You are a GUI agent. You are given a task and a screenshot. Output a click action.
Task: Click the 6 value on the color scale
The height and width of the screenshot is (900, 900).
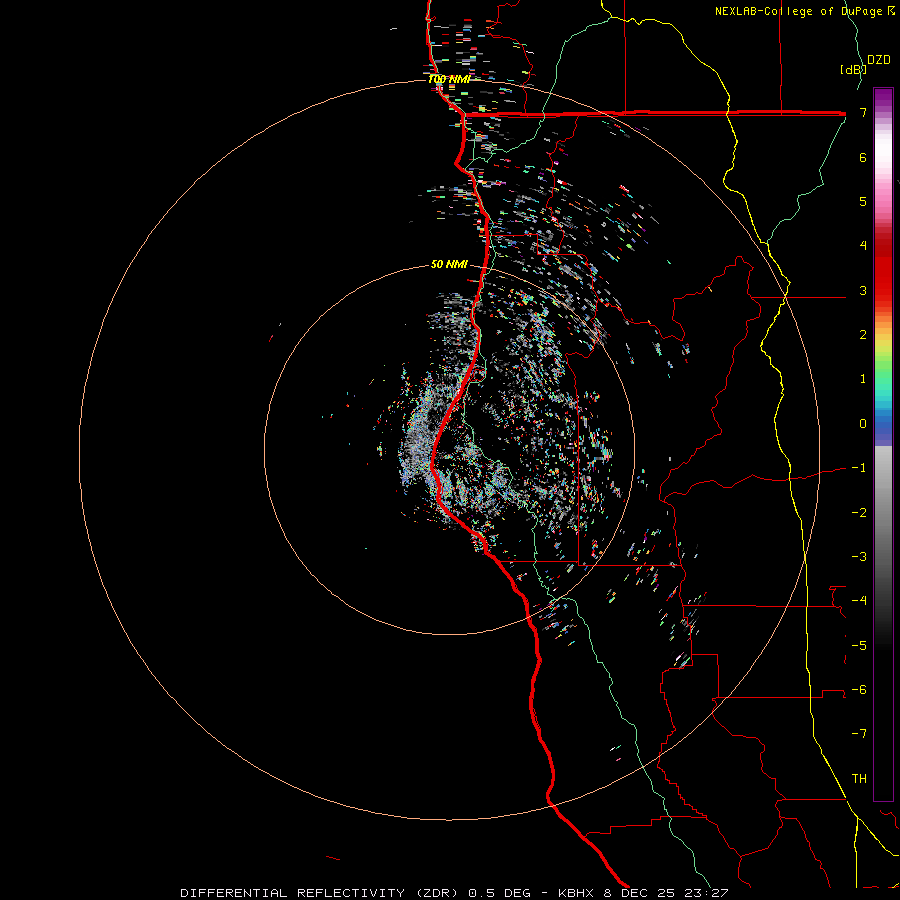click(863, 157)
